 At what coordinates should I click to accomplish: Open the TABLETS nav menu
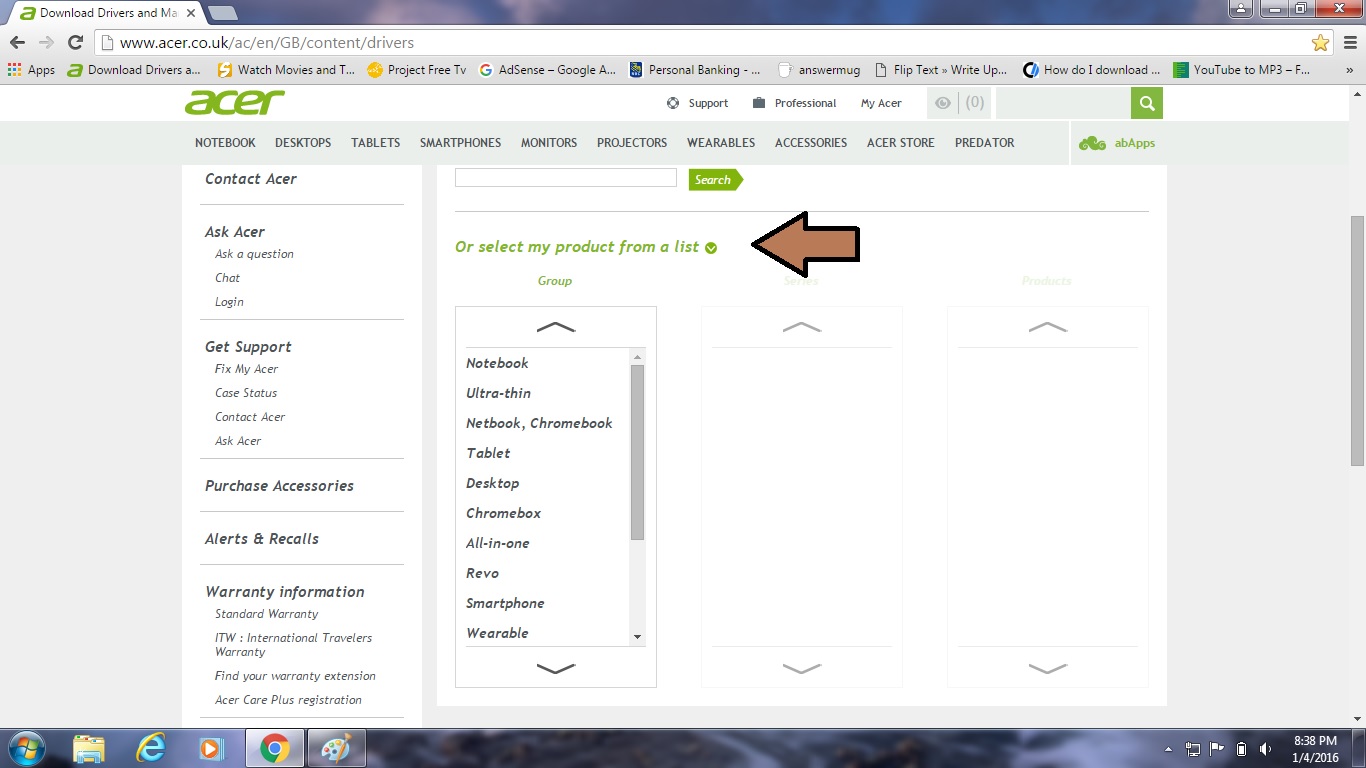pyautogui.click(x=375, y=143)
